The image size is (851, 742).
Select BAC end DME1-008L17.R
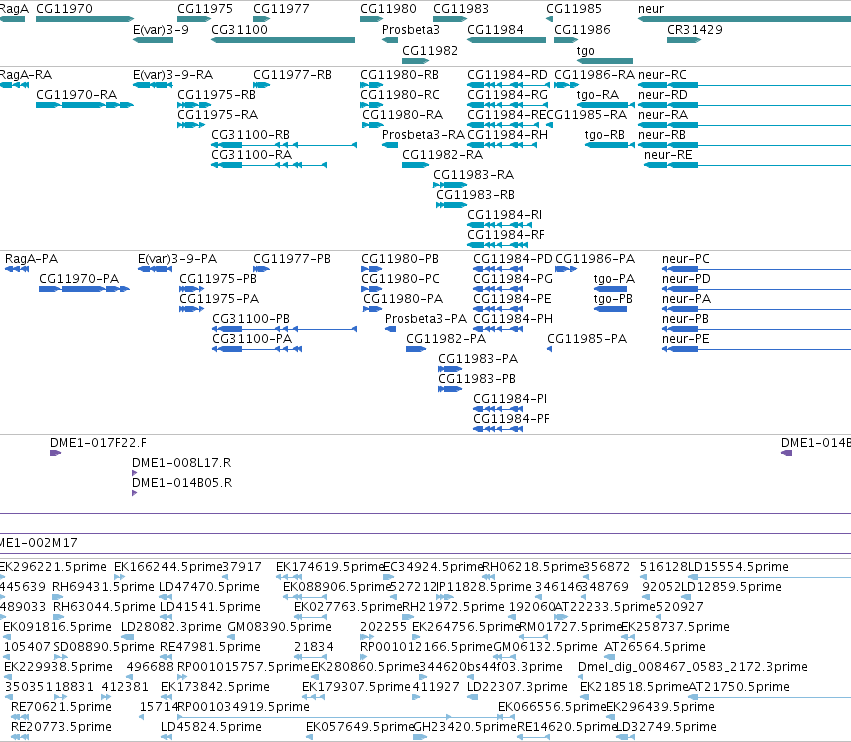pos(181,463)
